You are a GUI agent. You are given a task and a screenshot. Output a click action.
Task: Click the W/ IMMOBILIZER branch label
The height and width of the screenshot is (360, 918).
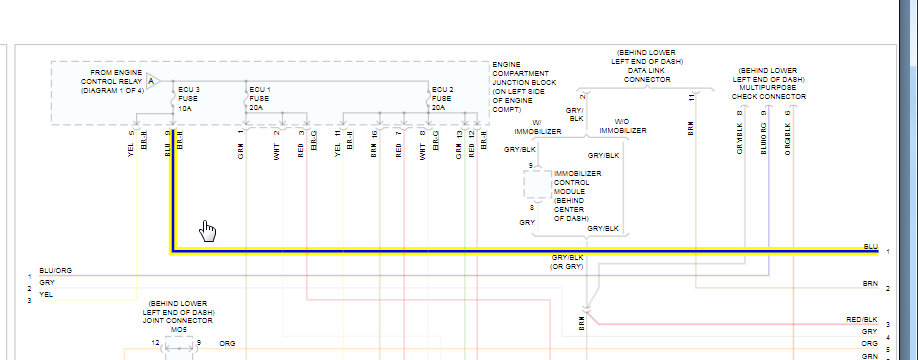coord(537,127)
